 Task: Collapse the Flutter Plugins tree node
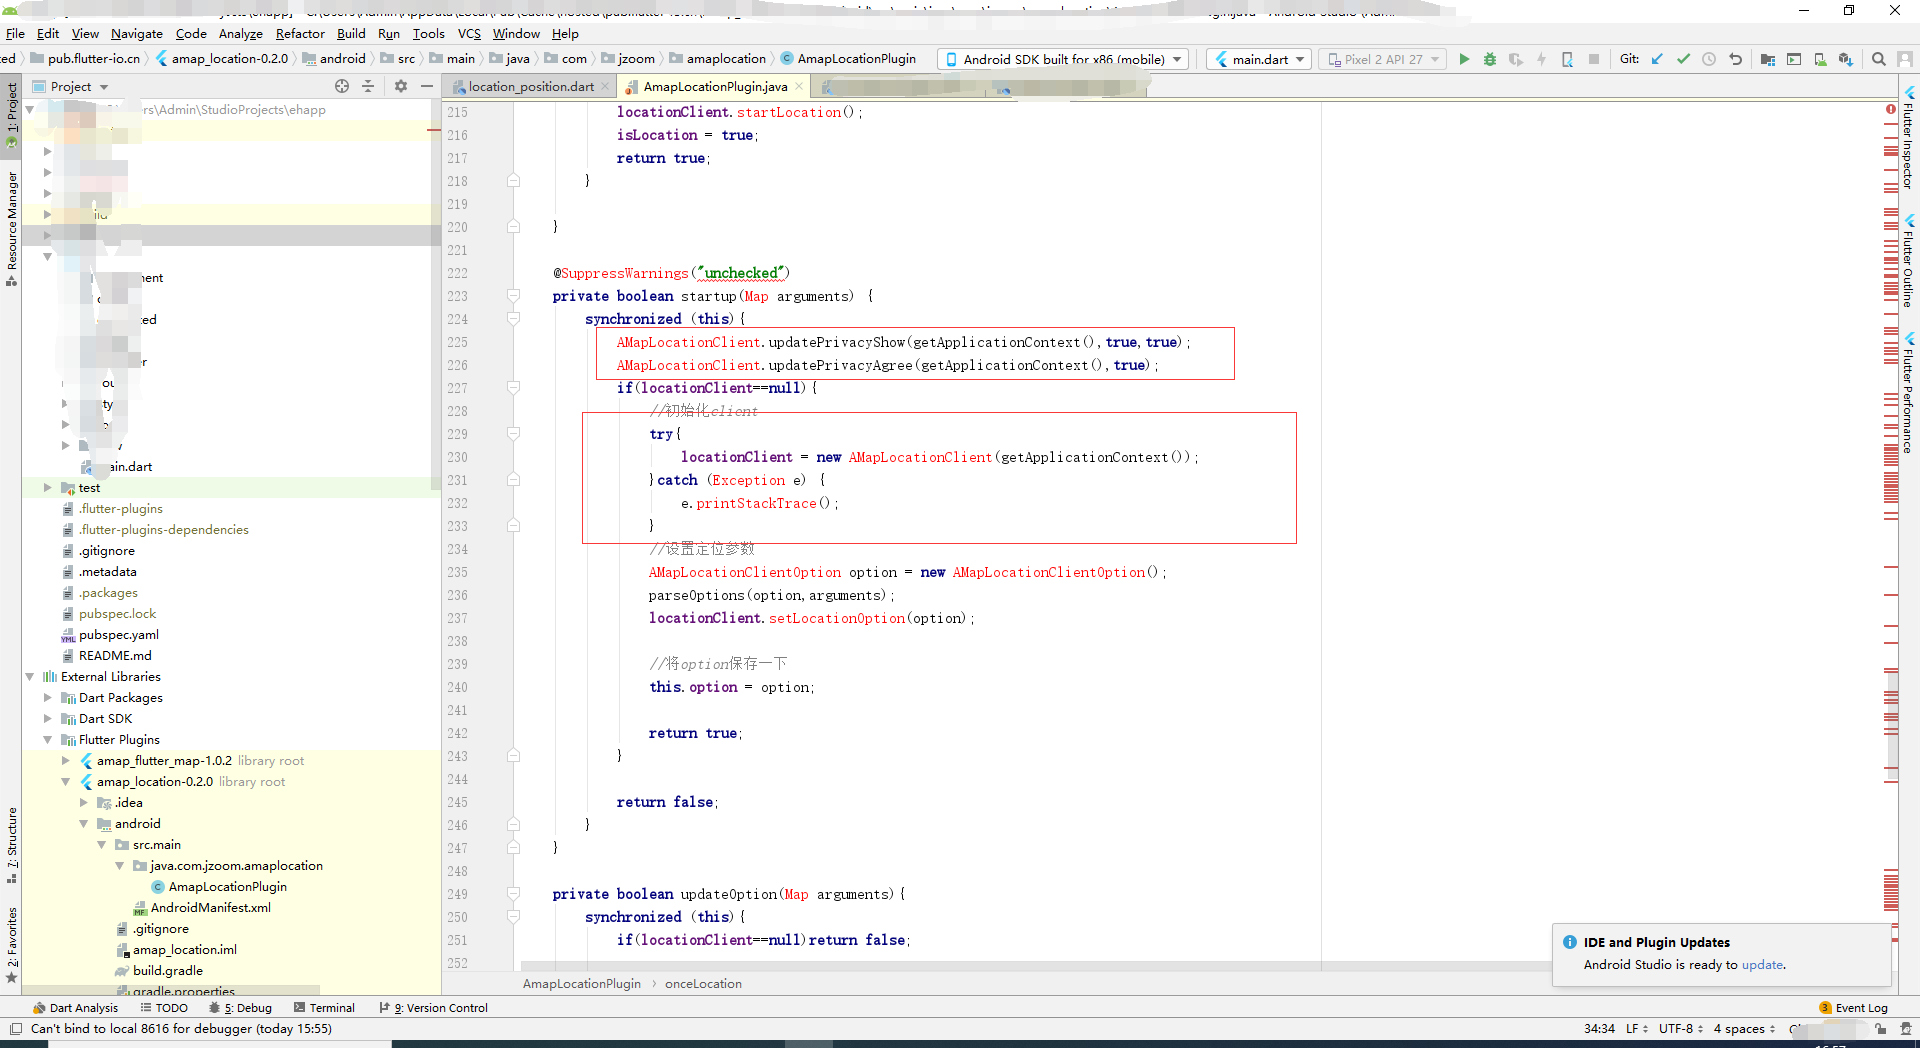(47, 740)
